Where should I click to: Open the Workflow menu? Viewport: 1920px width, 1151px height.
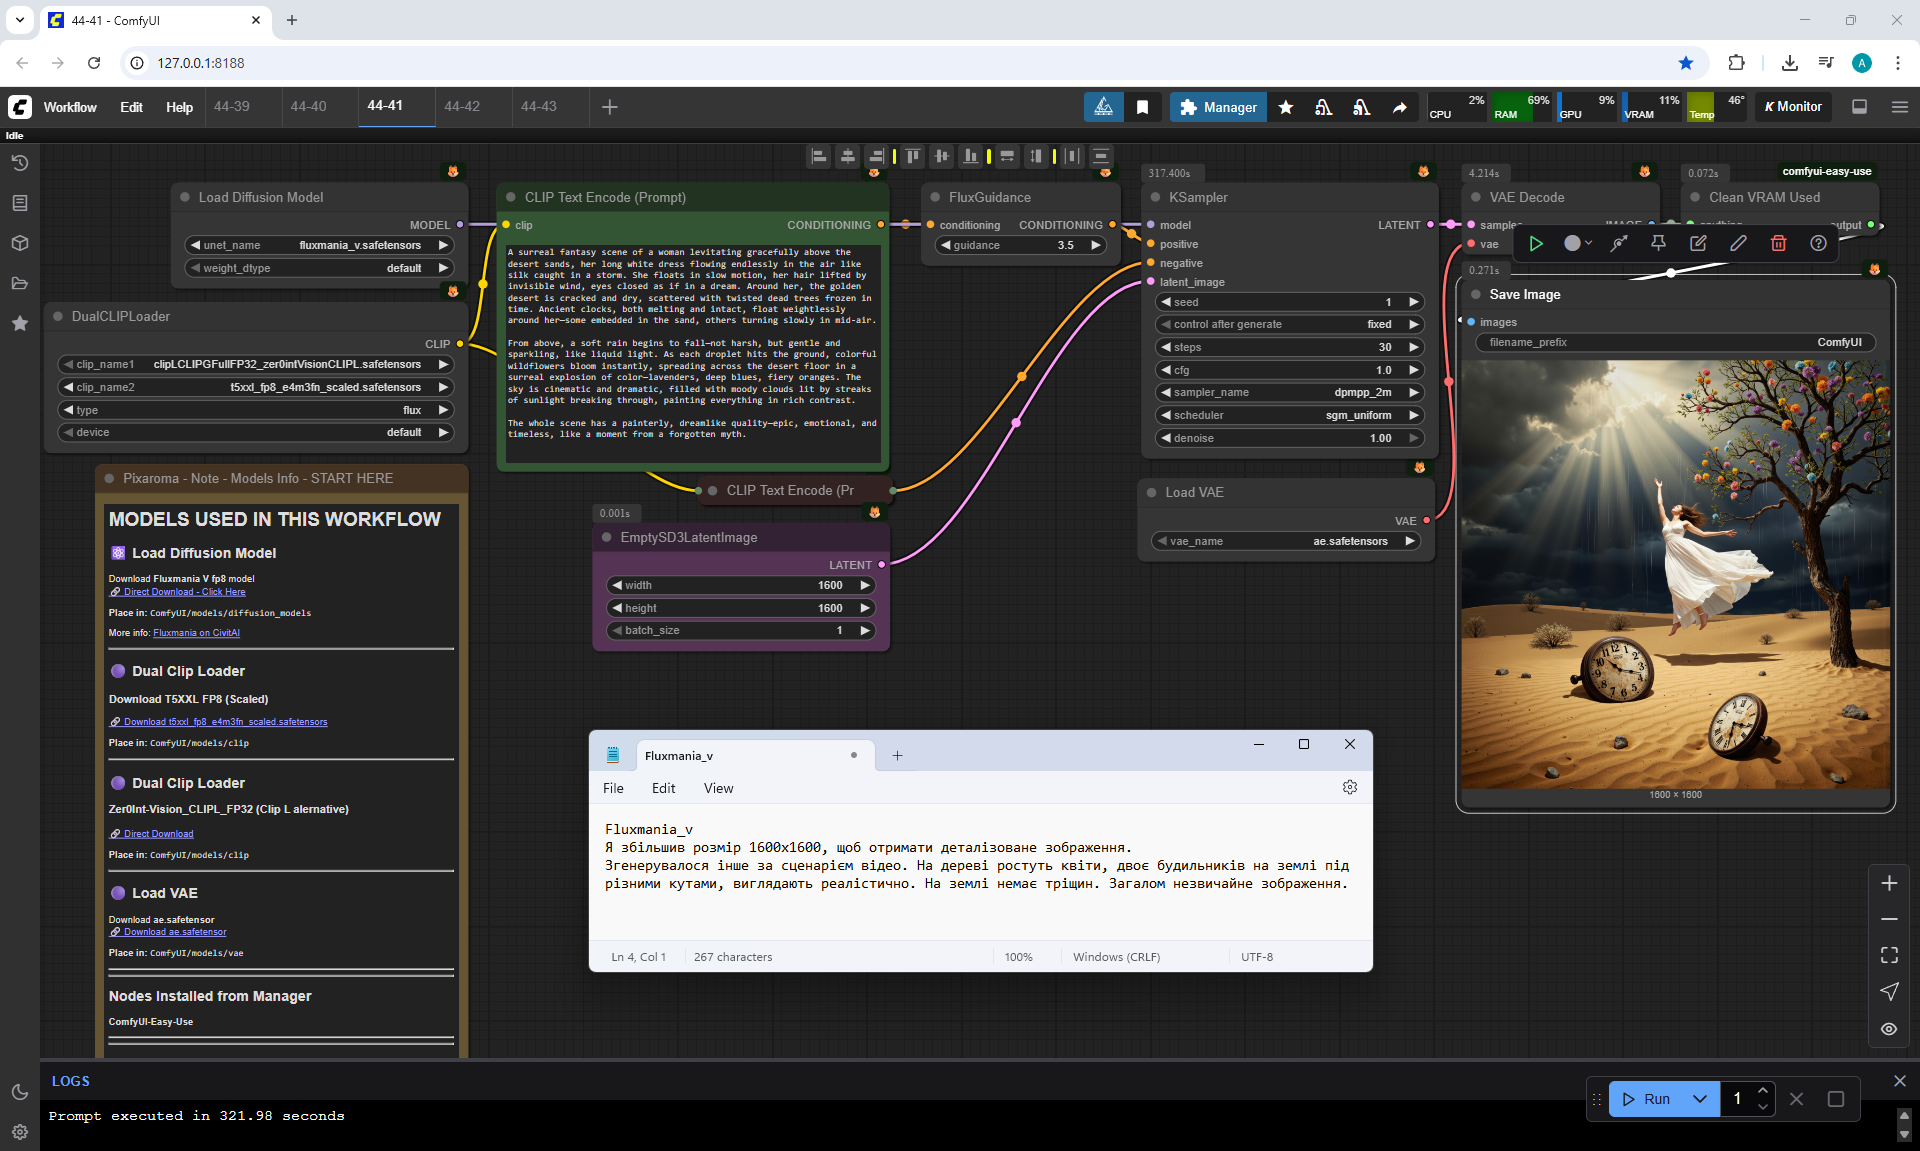coord(70,107)
